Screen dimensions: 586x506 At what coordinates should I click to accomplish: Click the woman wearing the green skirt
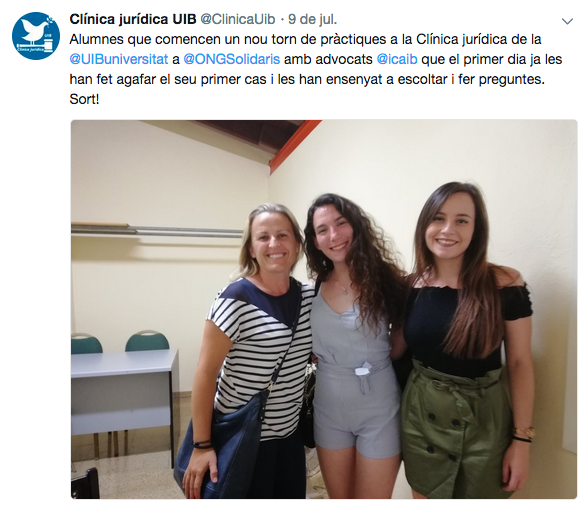pyautogui.click(x=467, y=340)
